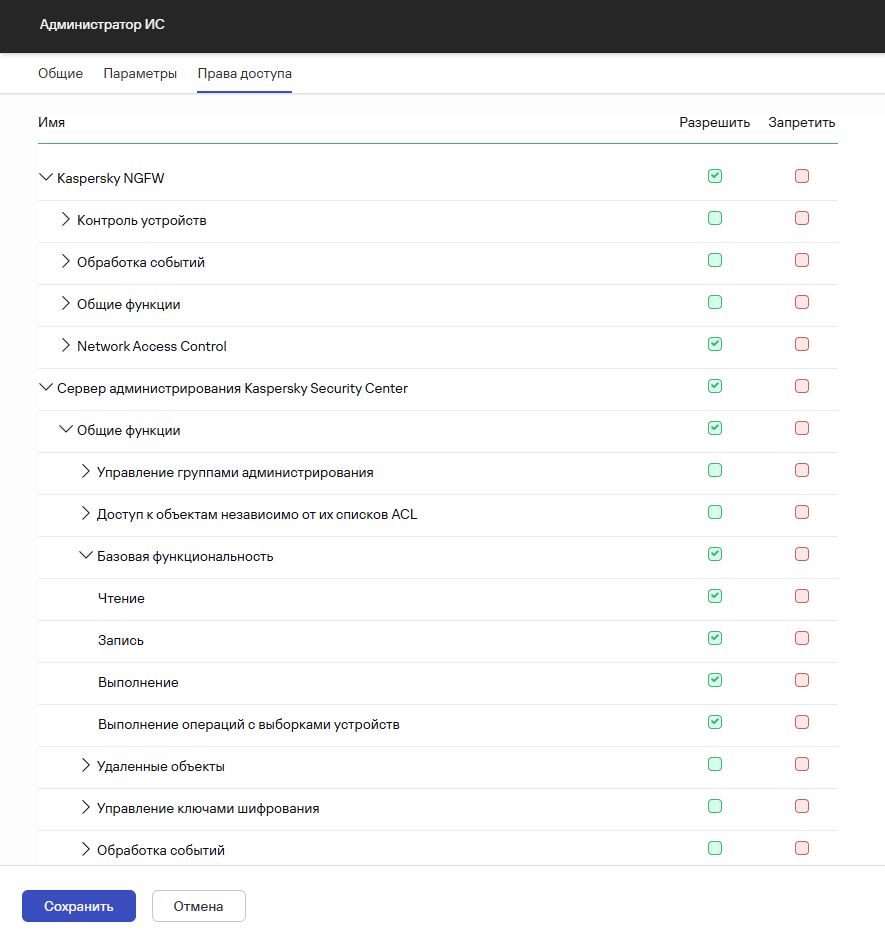Uncheck Разрешить for Запись
Viewport: 885px width, 942px height.
coord(715,639)
